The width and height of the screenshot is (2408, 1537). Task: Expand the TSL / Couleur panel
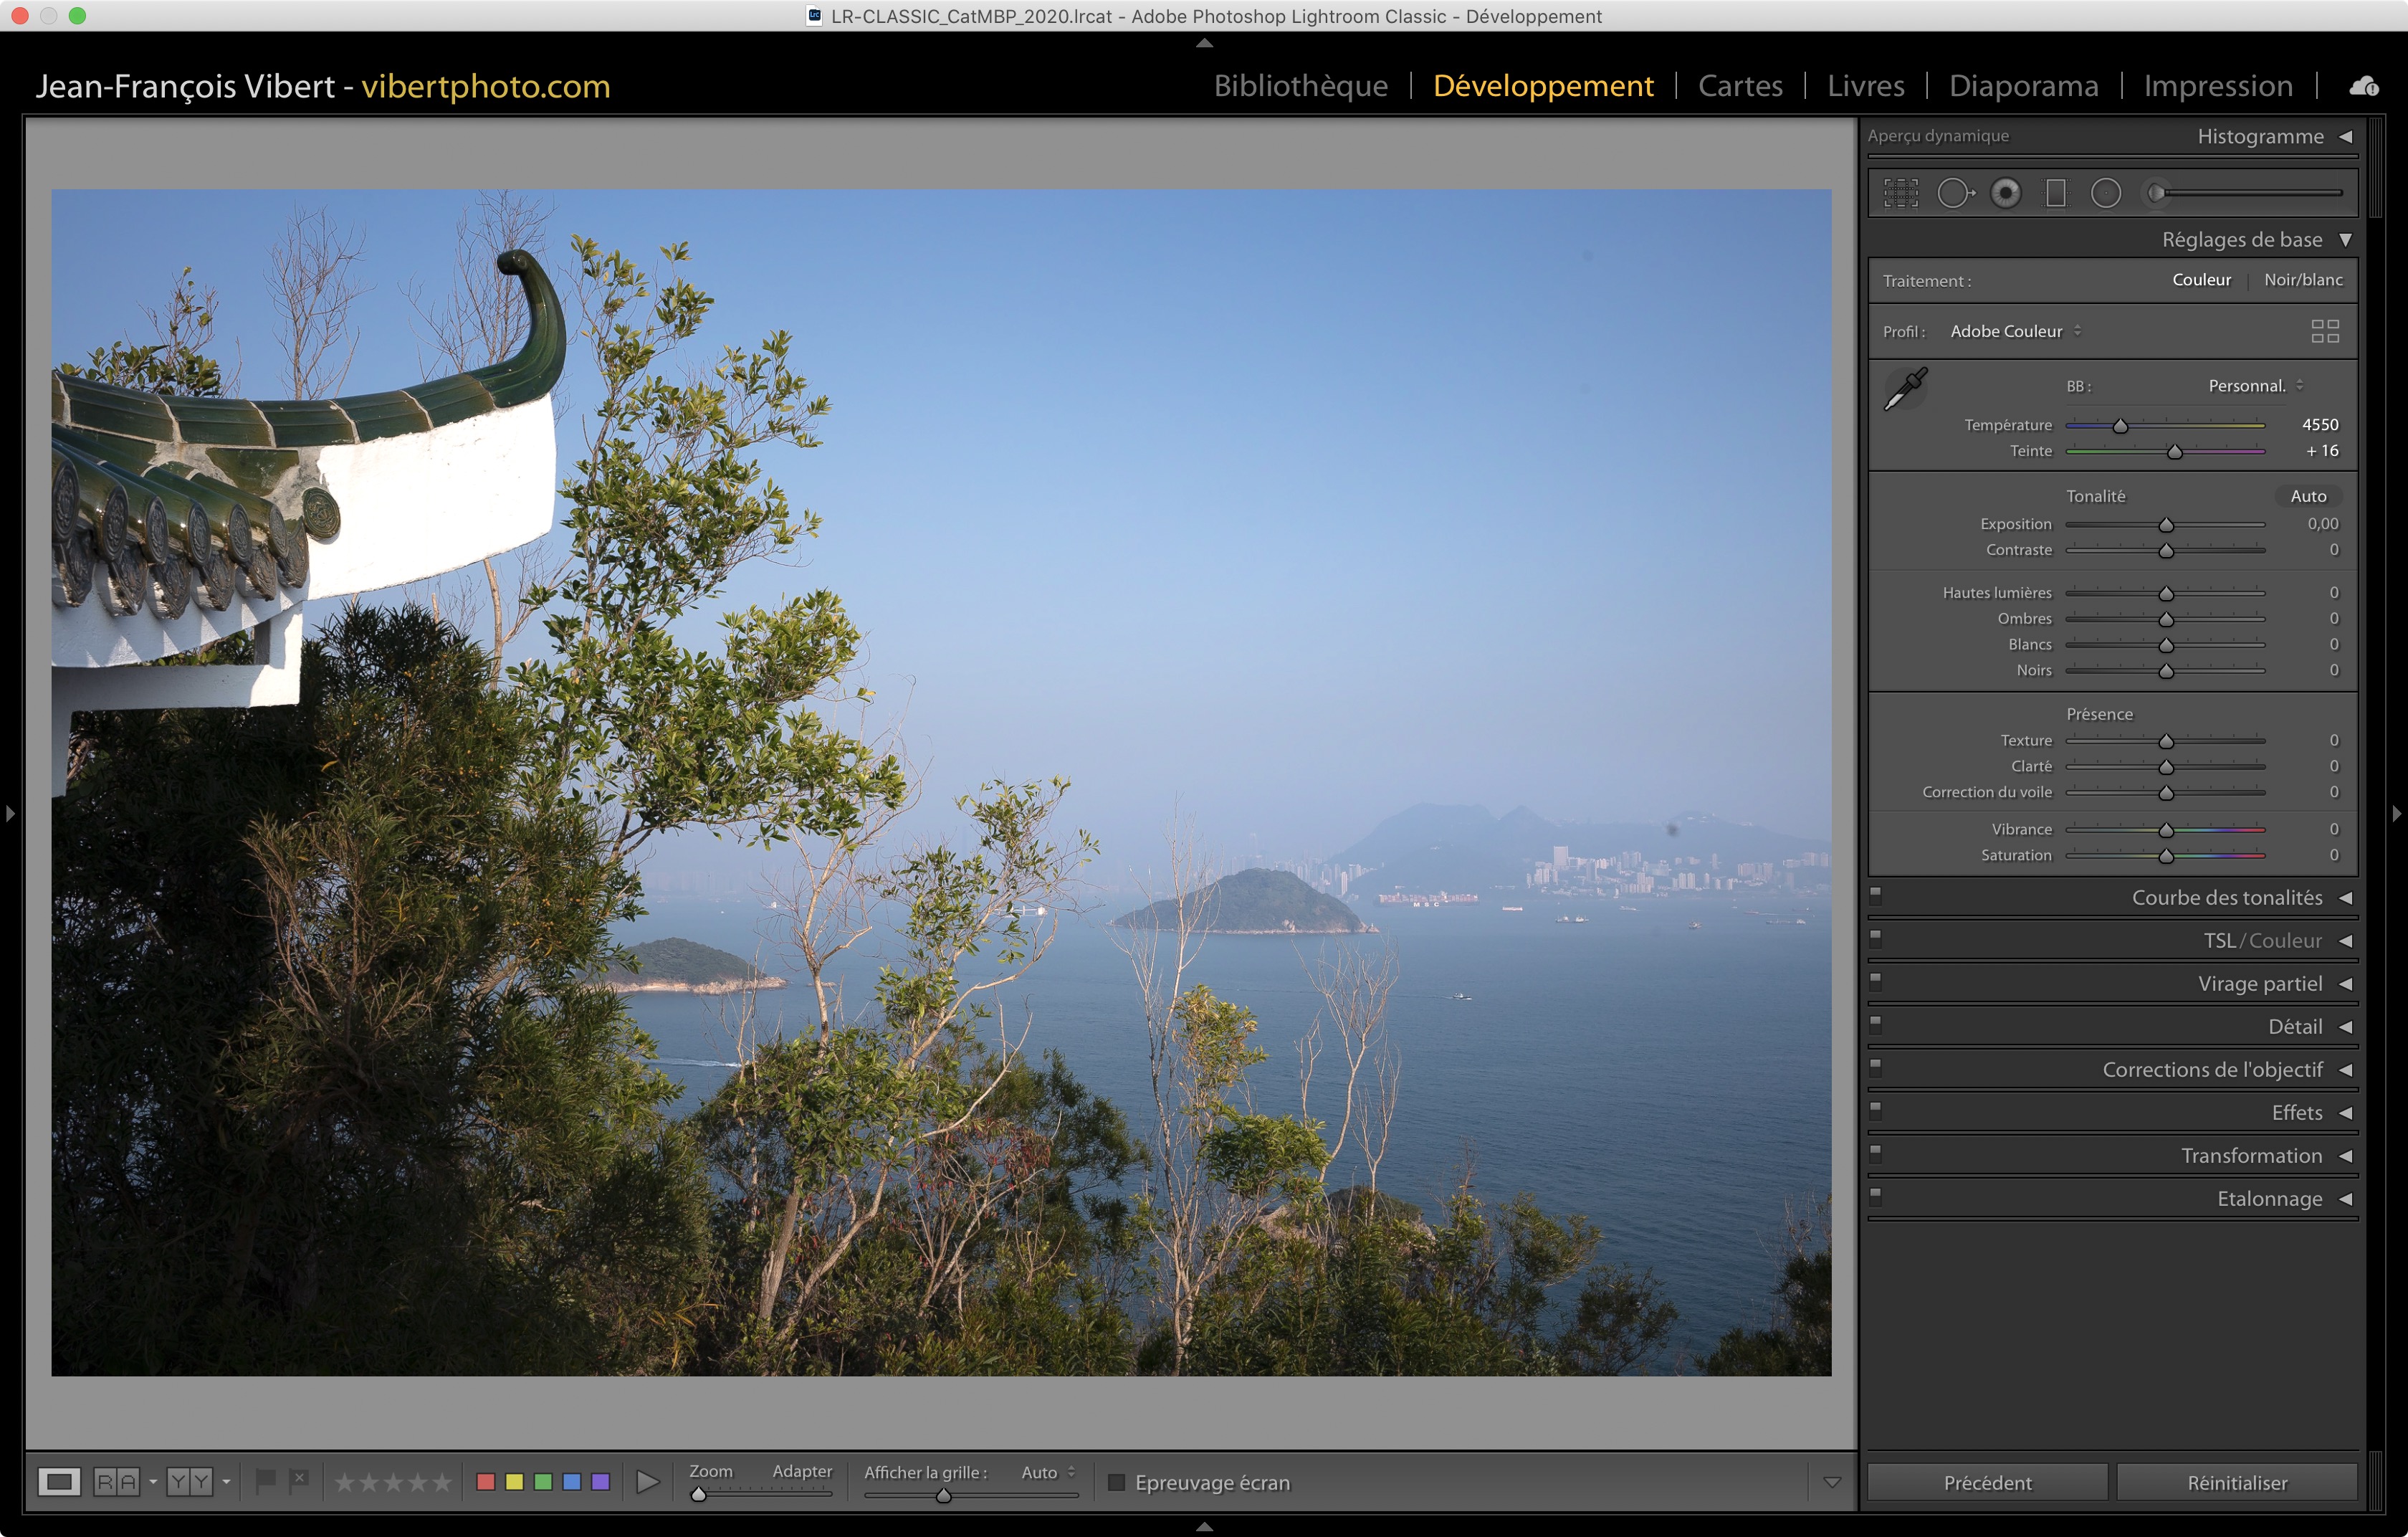pyautogui.click(x=2345, y=941)
